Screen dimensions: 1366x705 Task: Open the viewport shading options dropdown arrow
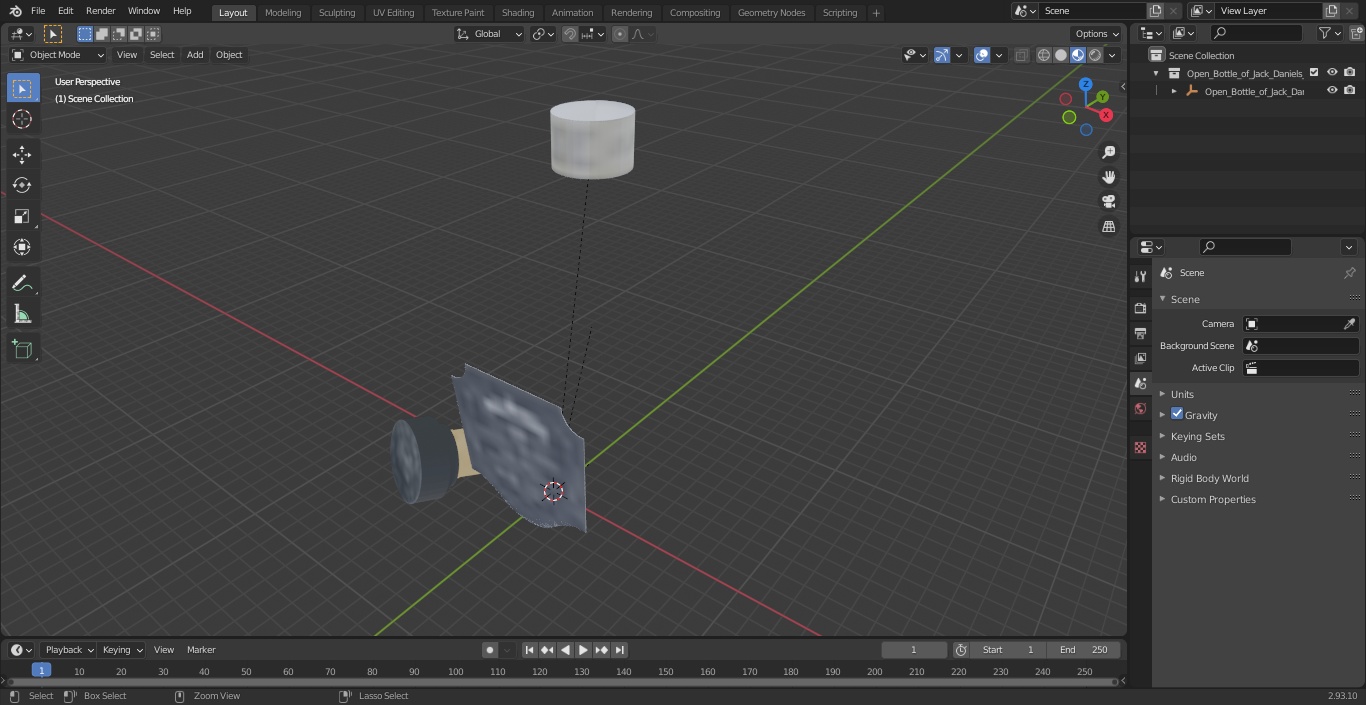[x=1112, y=55]
